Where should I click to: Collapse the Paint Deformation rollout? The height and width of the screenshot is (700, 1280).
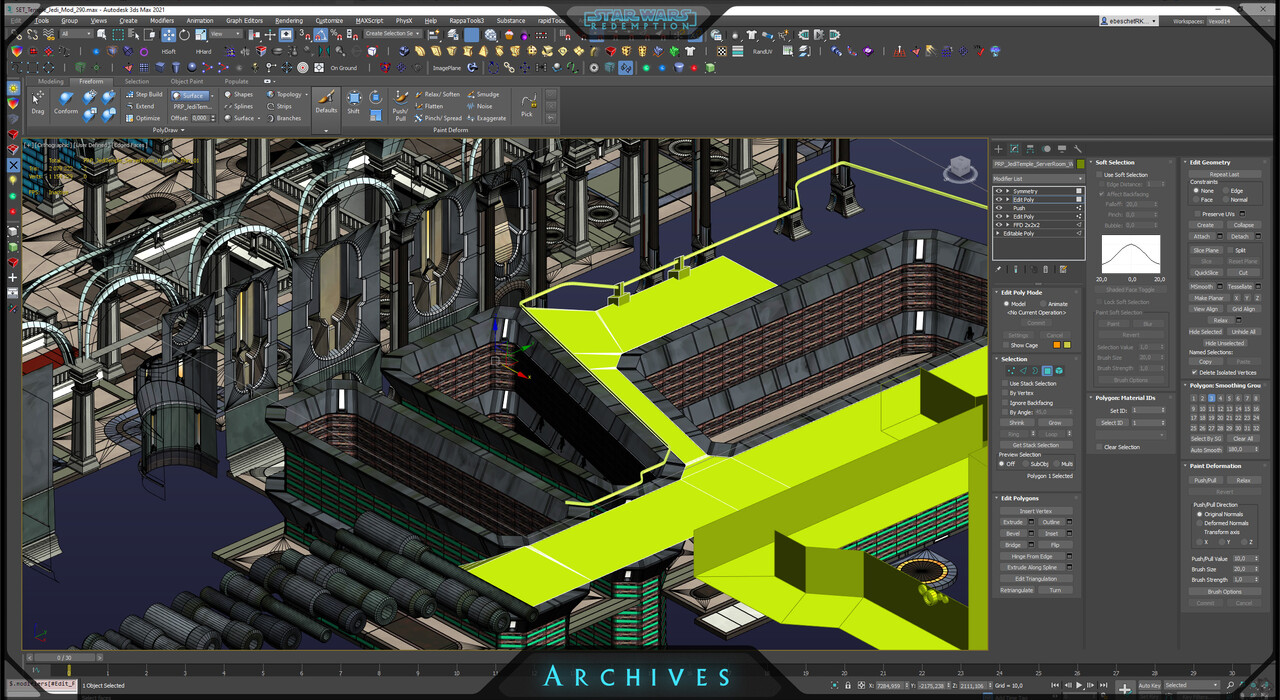coord(1215,466)
